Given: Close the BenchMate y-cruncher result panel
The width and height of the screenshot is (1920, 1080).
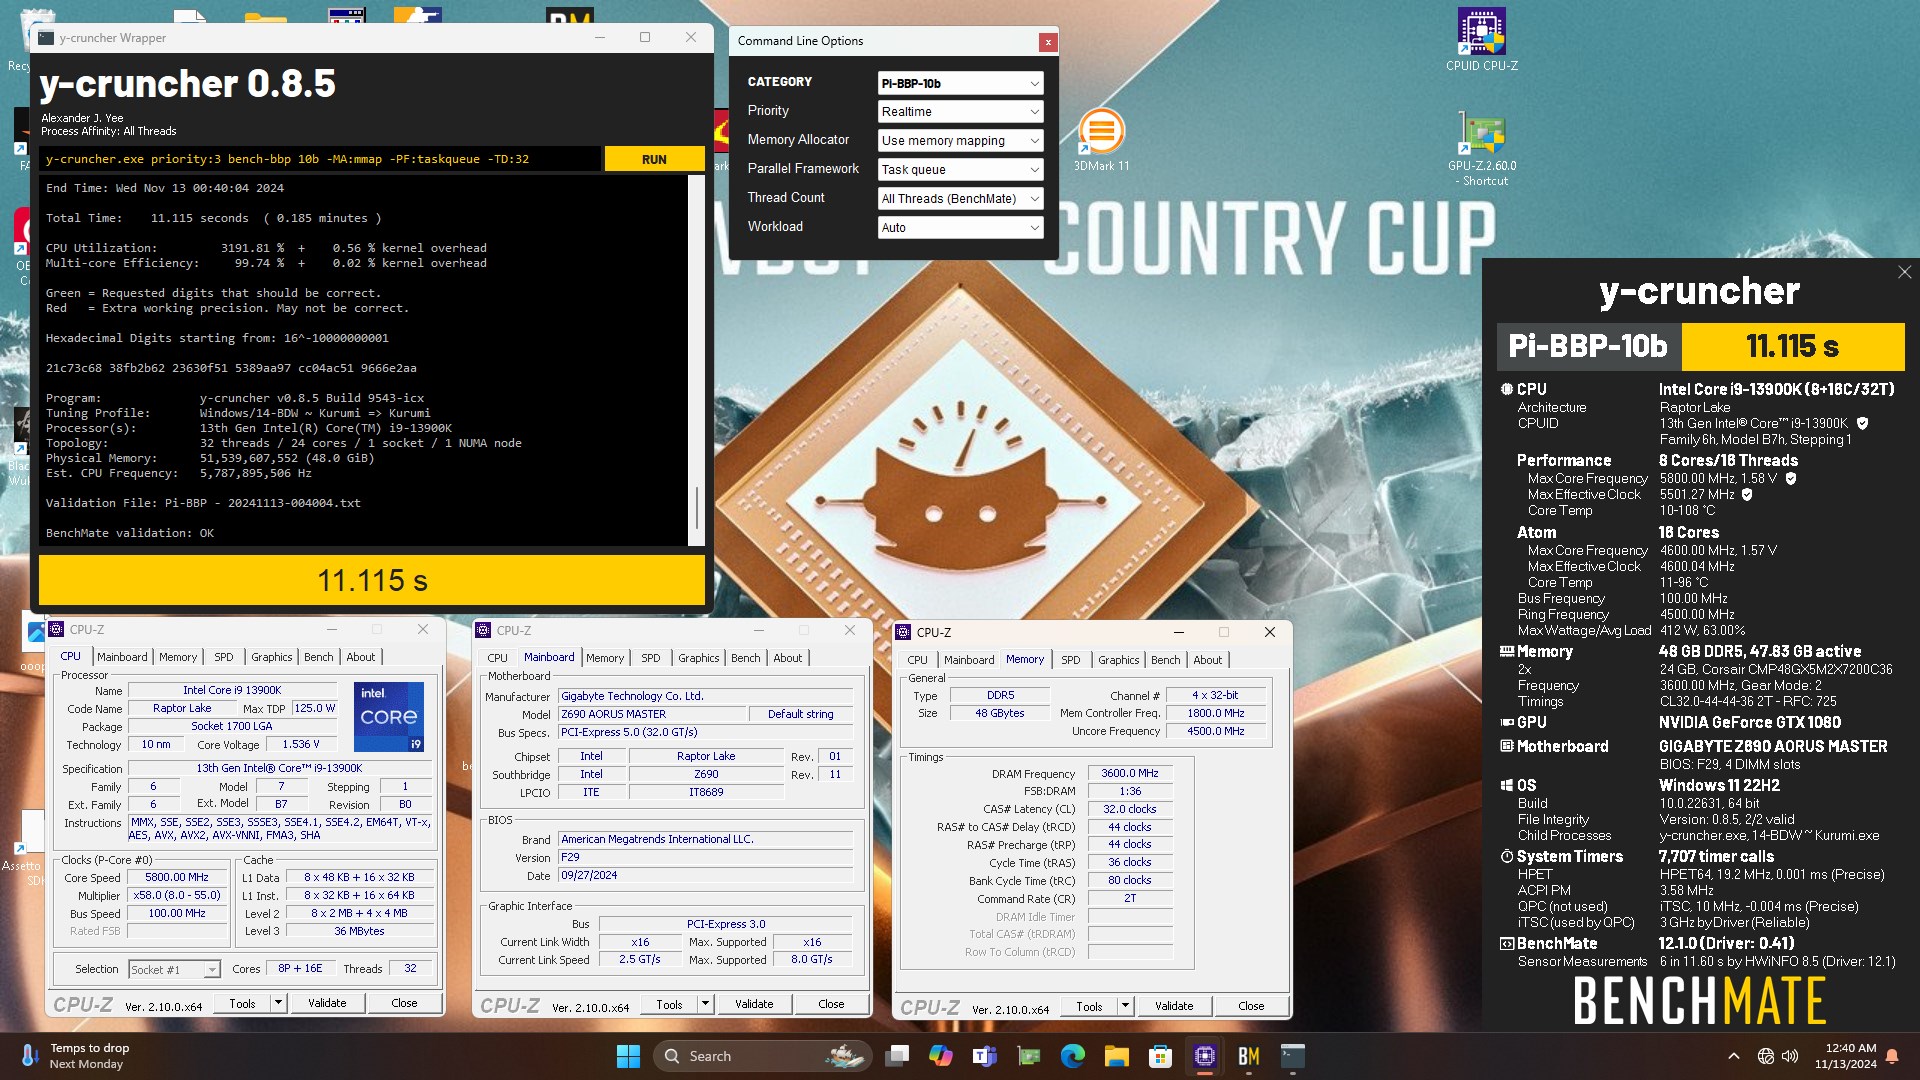Looking at the screenshot, I should [1904, 272].
